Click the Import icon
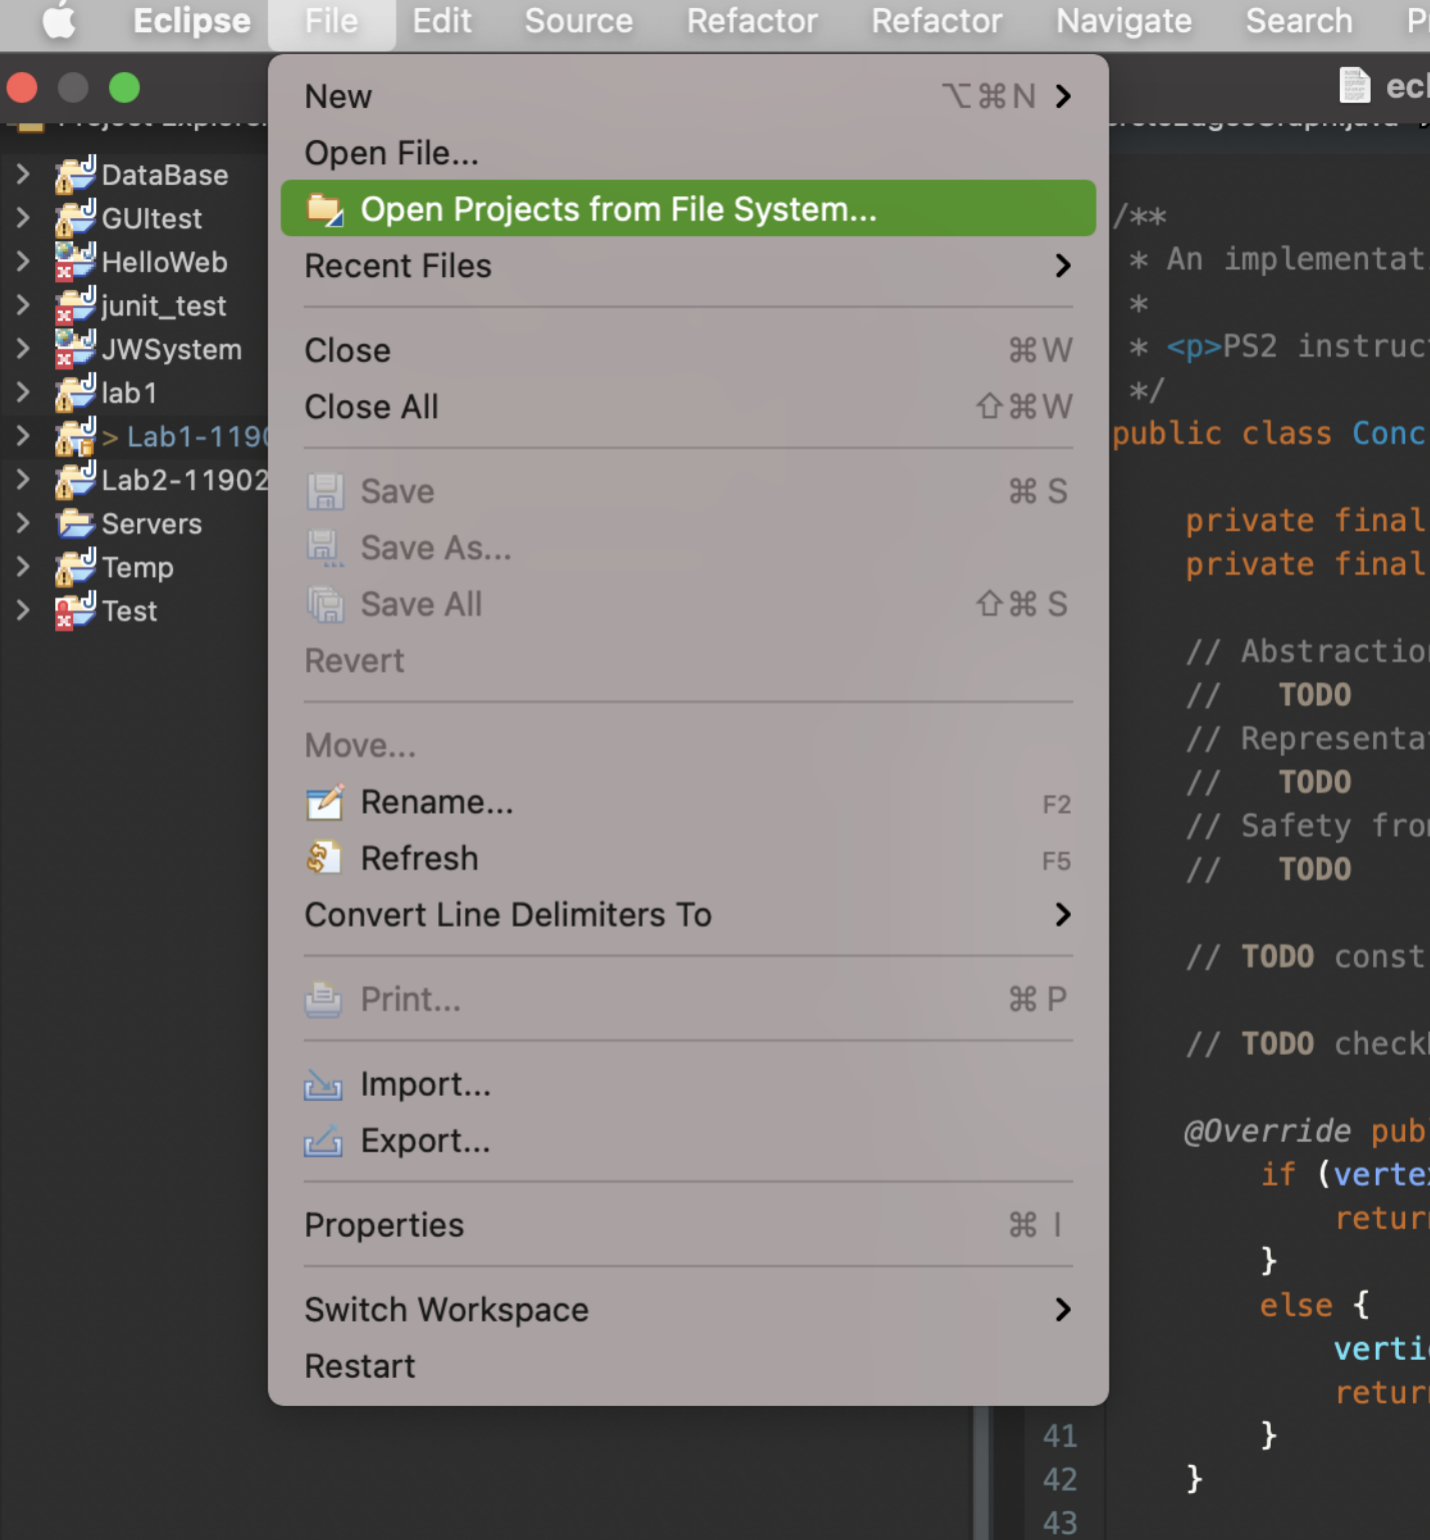 (x=324, y=1085)
